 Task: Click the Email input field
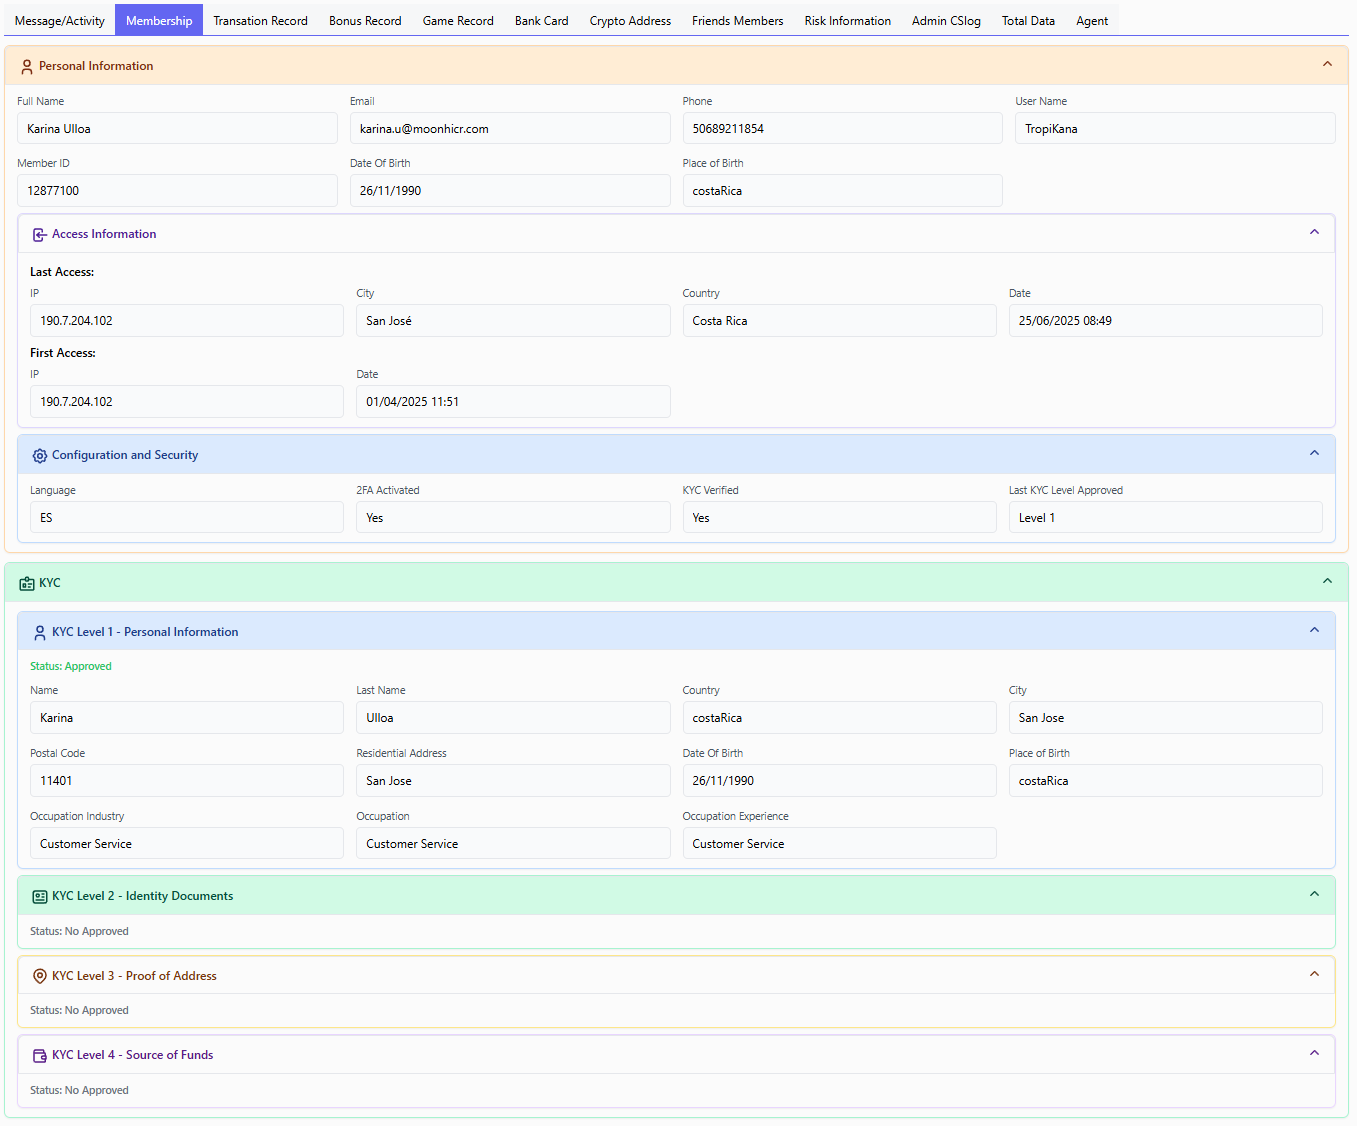tap(509, 129)
